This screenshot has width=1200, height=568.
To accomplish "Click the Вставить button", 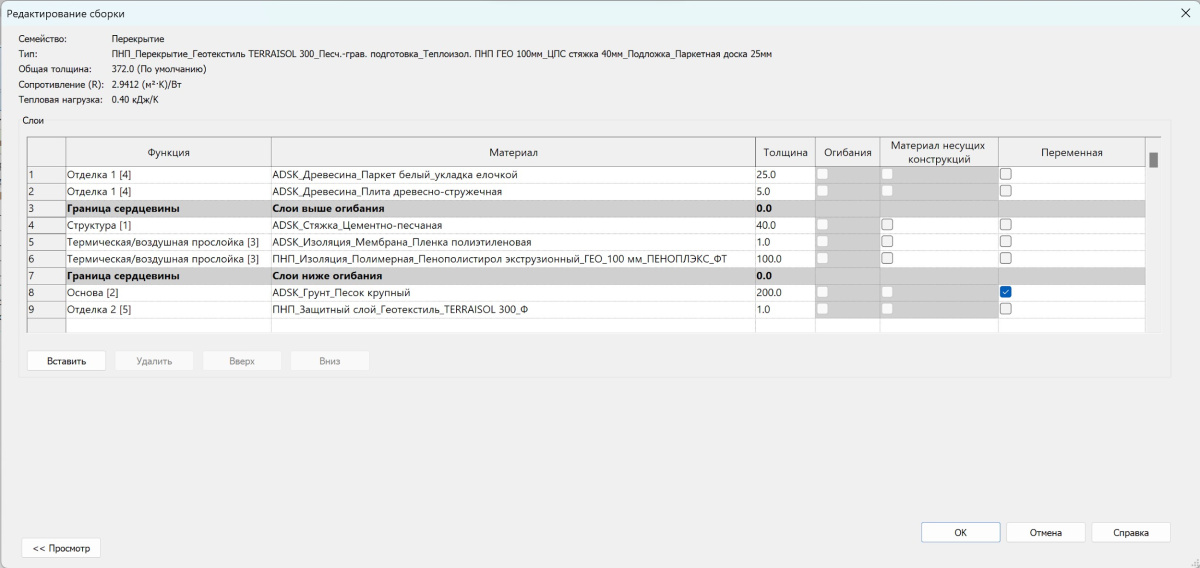I will click(x=66, y=361).
